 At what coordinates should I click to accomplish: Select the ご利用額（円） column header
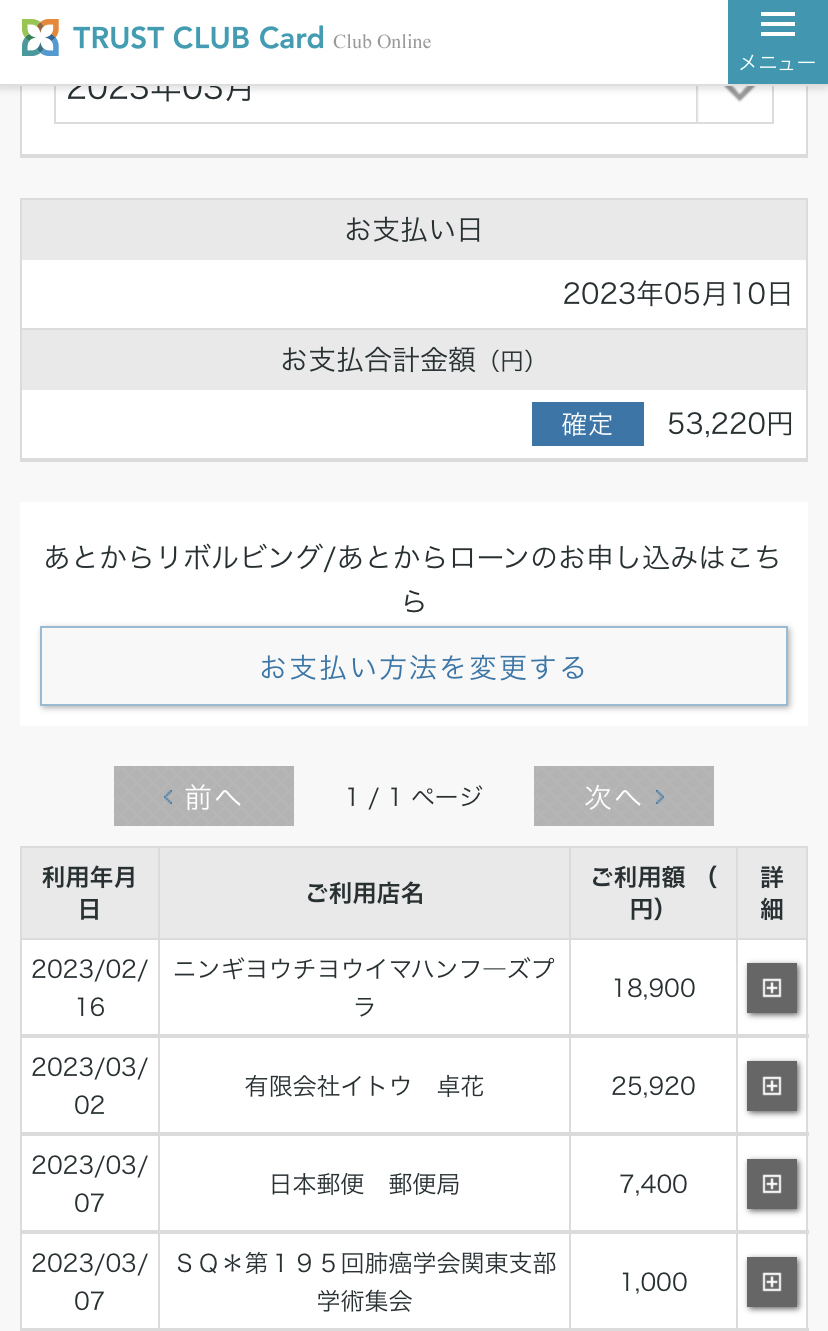click(653, 893)
